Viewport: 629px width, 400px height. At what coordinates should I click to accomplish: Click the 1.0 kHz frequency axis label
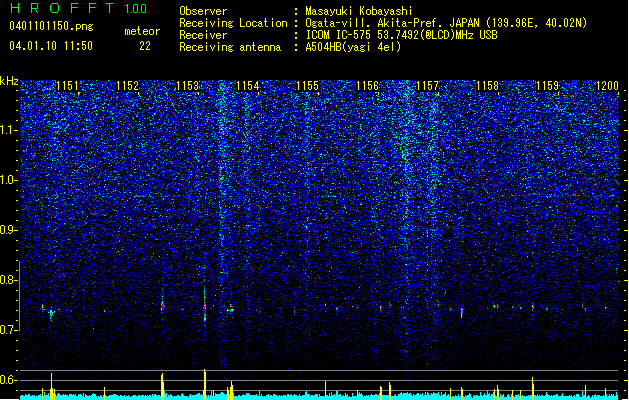pyautogui.click(x=9, y=180)
